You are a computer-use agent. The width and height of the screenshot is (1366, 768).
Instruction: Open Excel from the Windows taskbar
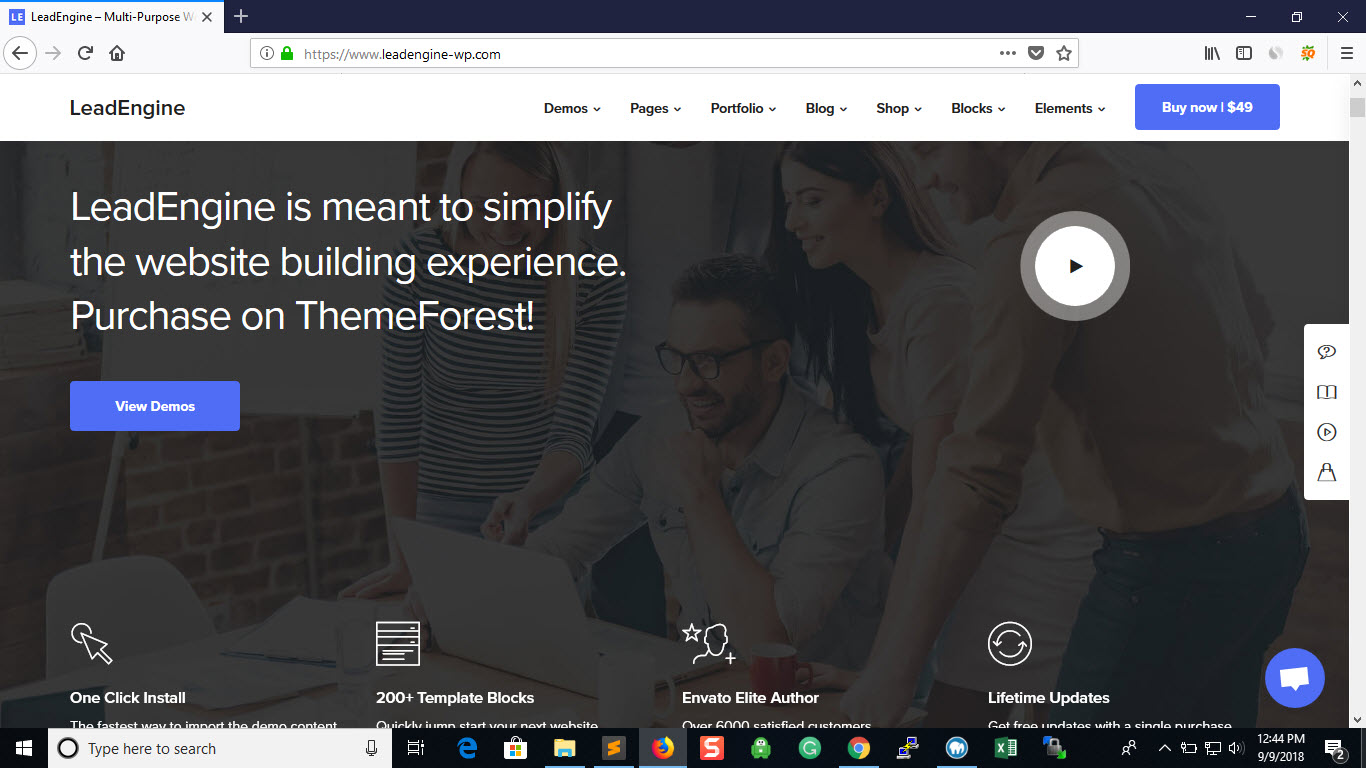(1005, 748)
